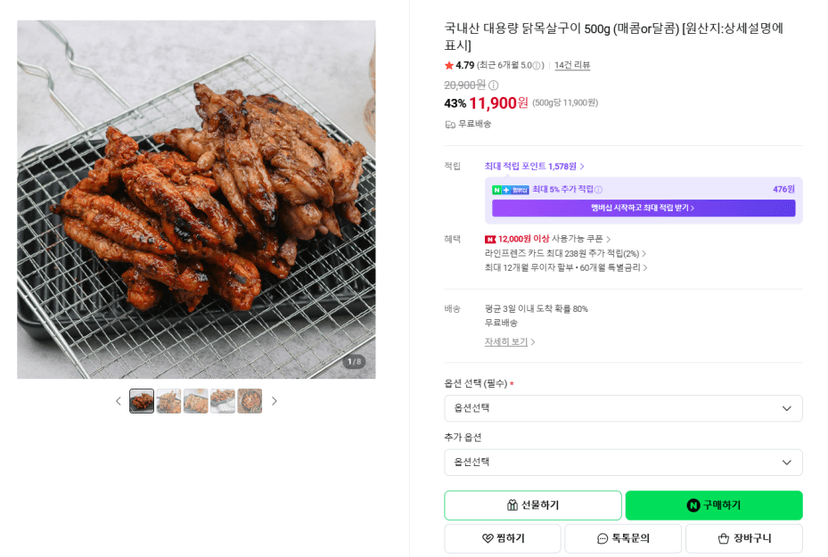Click 멤버십 시작하고 최대 적립 받기 banner
The width and height of the screenshot is (828, 557).
[x=643, y=208]
